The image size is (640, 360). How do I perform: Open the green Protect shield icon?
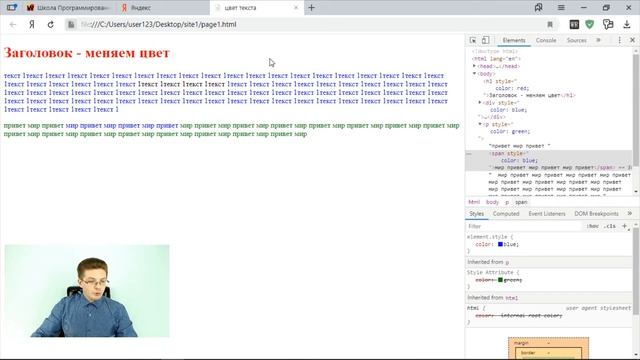pos(589,24)
